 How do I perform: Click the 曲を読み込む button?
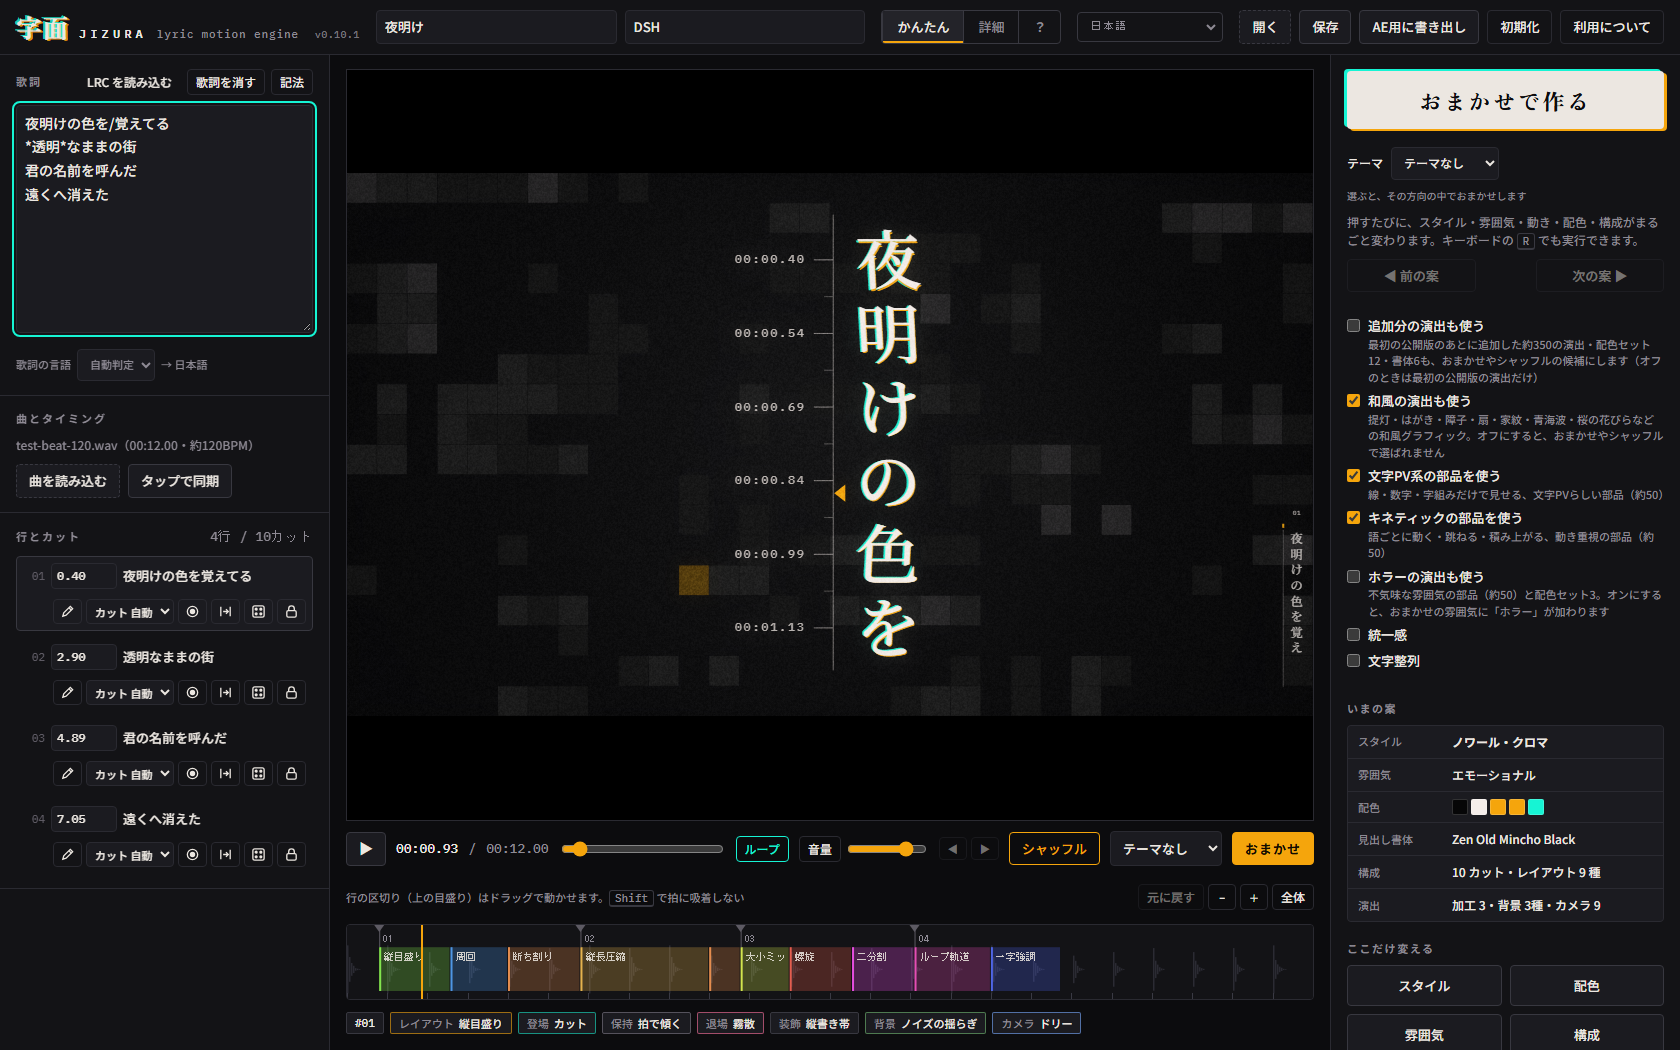[68, 481]
